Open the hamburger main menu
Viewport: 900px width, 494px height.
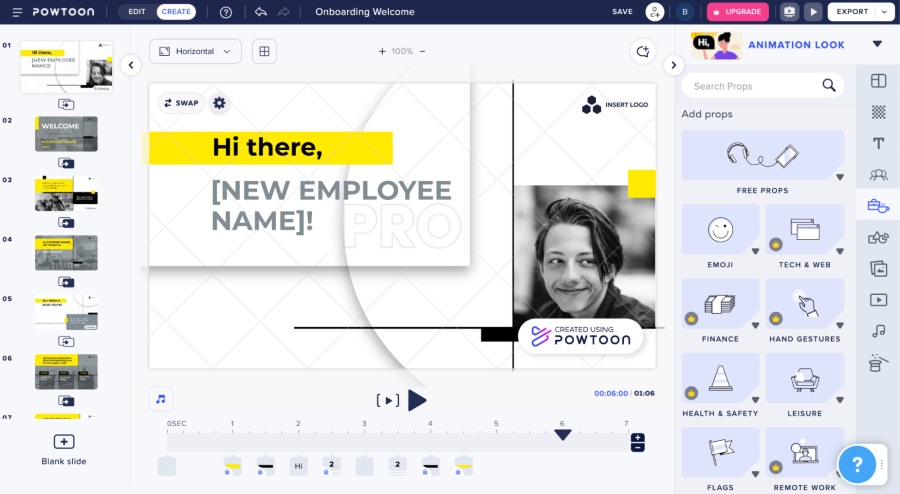coord(17,12)
